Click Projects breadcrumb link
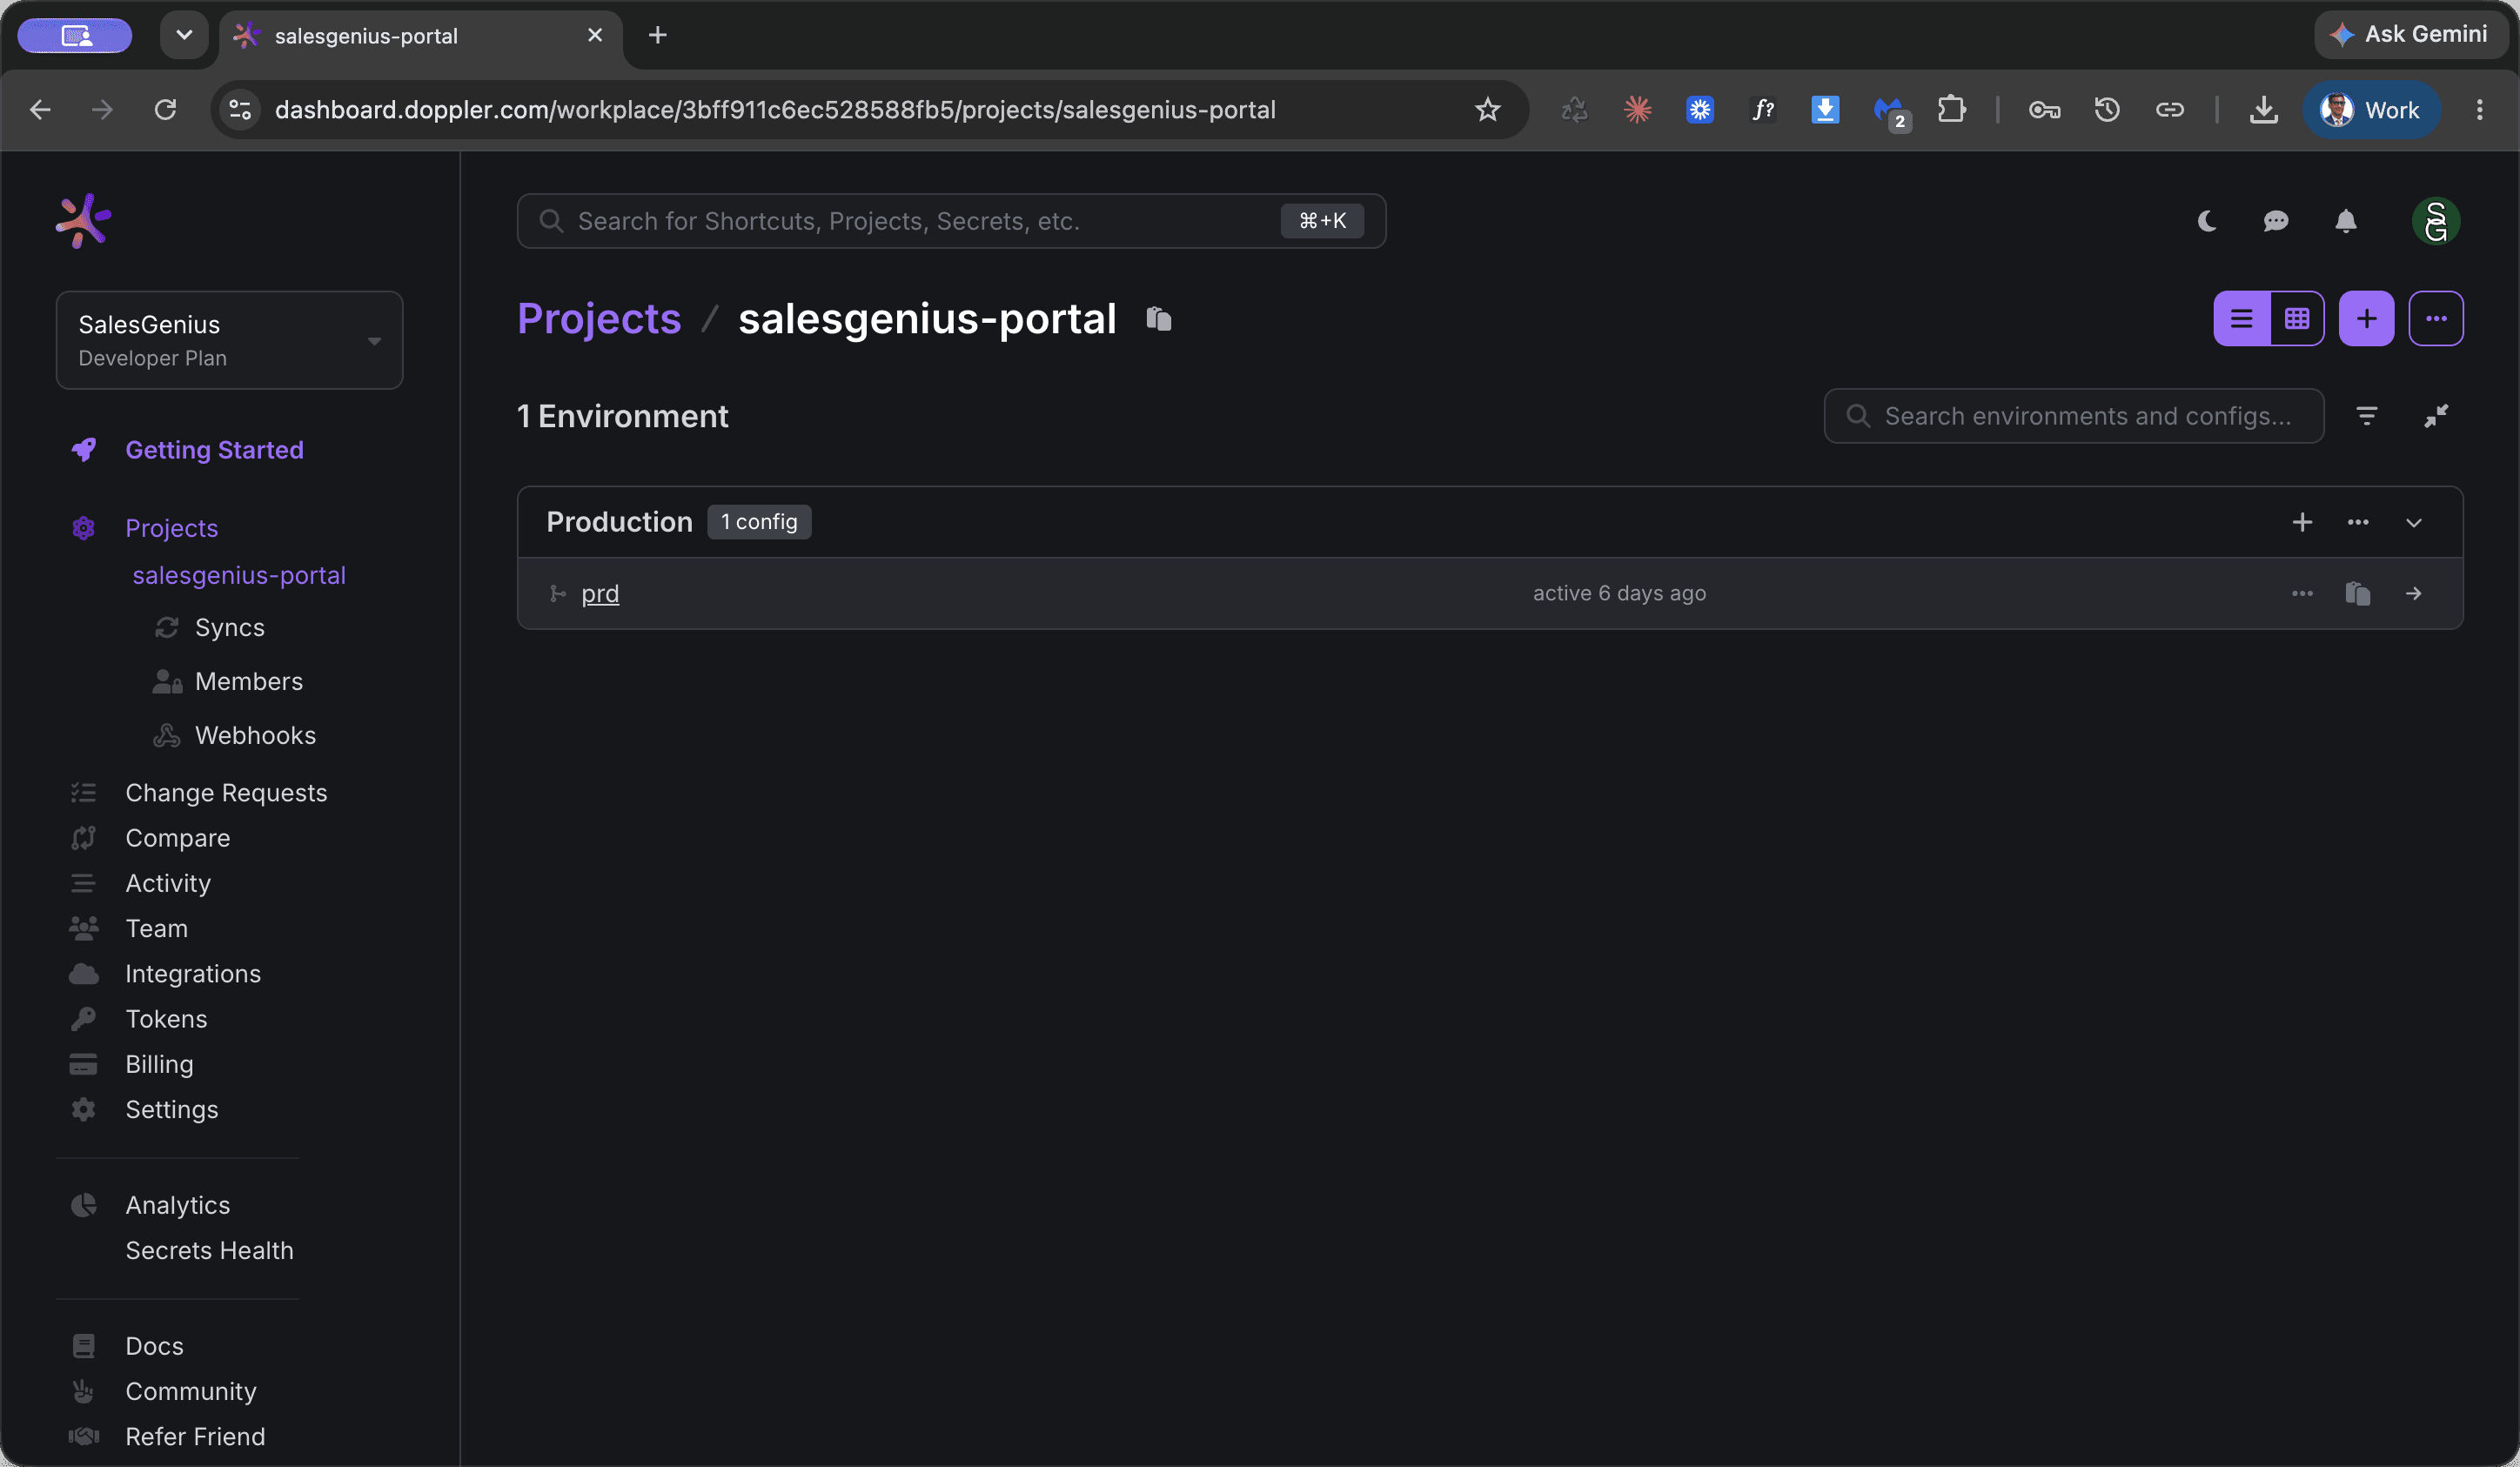The image size is (2520, 1467). coord(599,319)
